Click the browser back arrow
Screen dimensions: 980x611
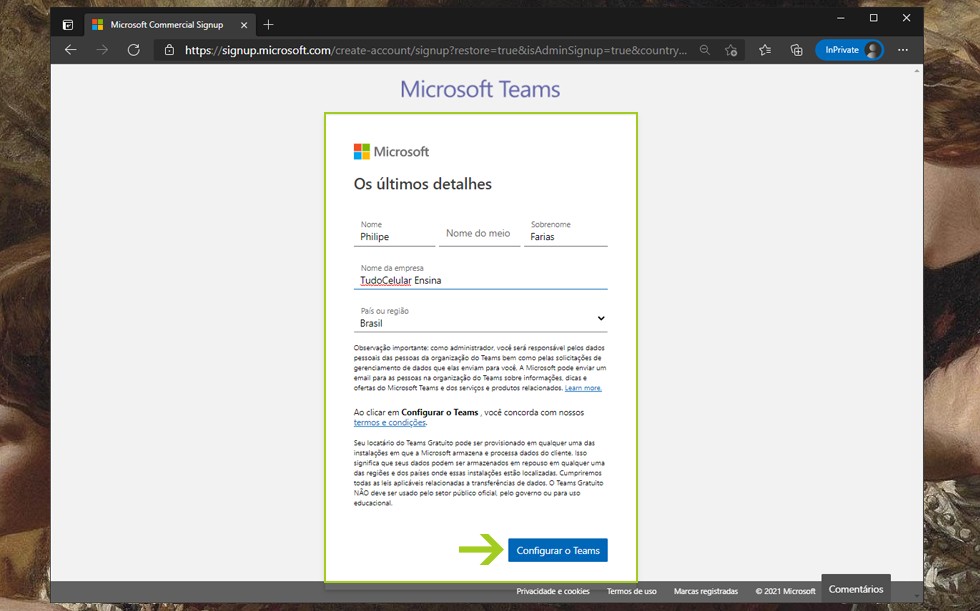point(70,50)
